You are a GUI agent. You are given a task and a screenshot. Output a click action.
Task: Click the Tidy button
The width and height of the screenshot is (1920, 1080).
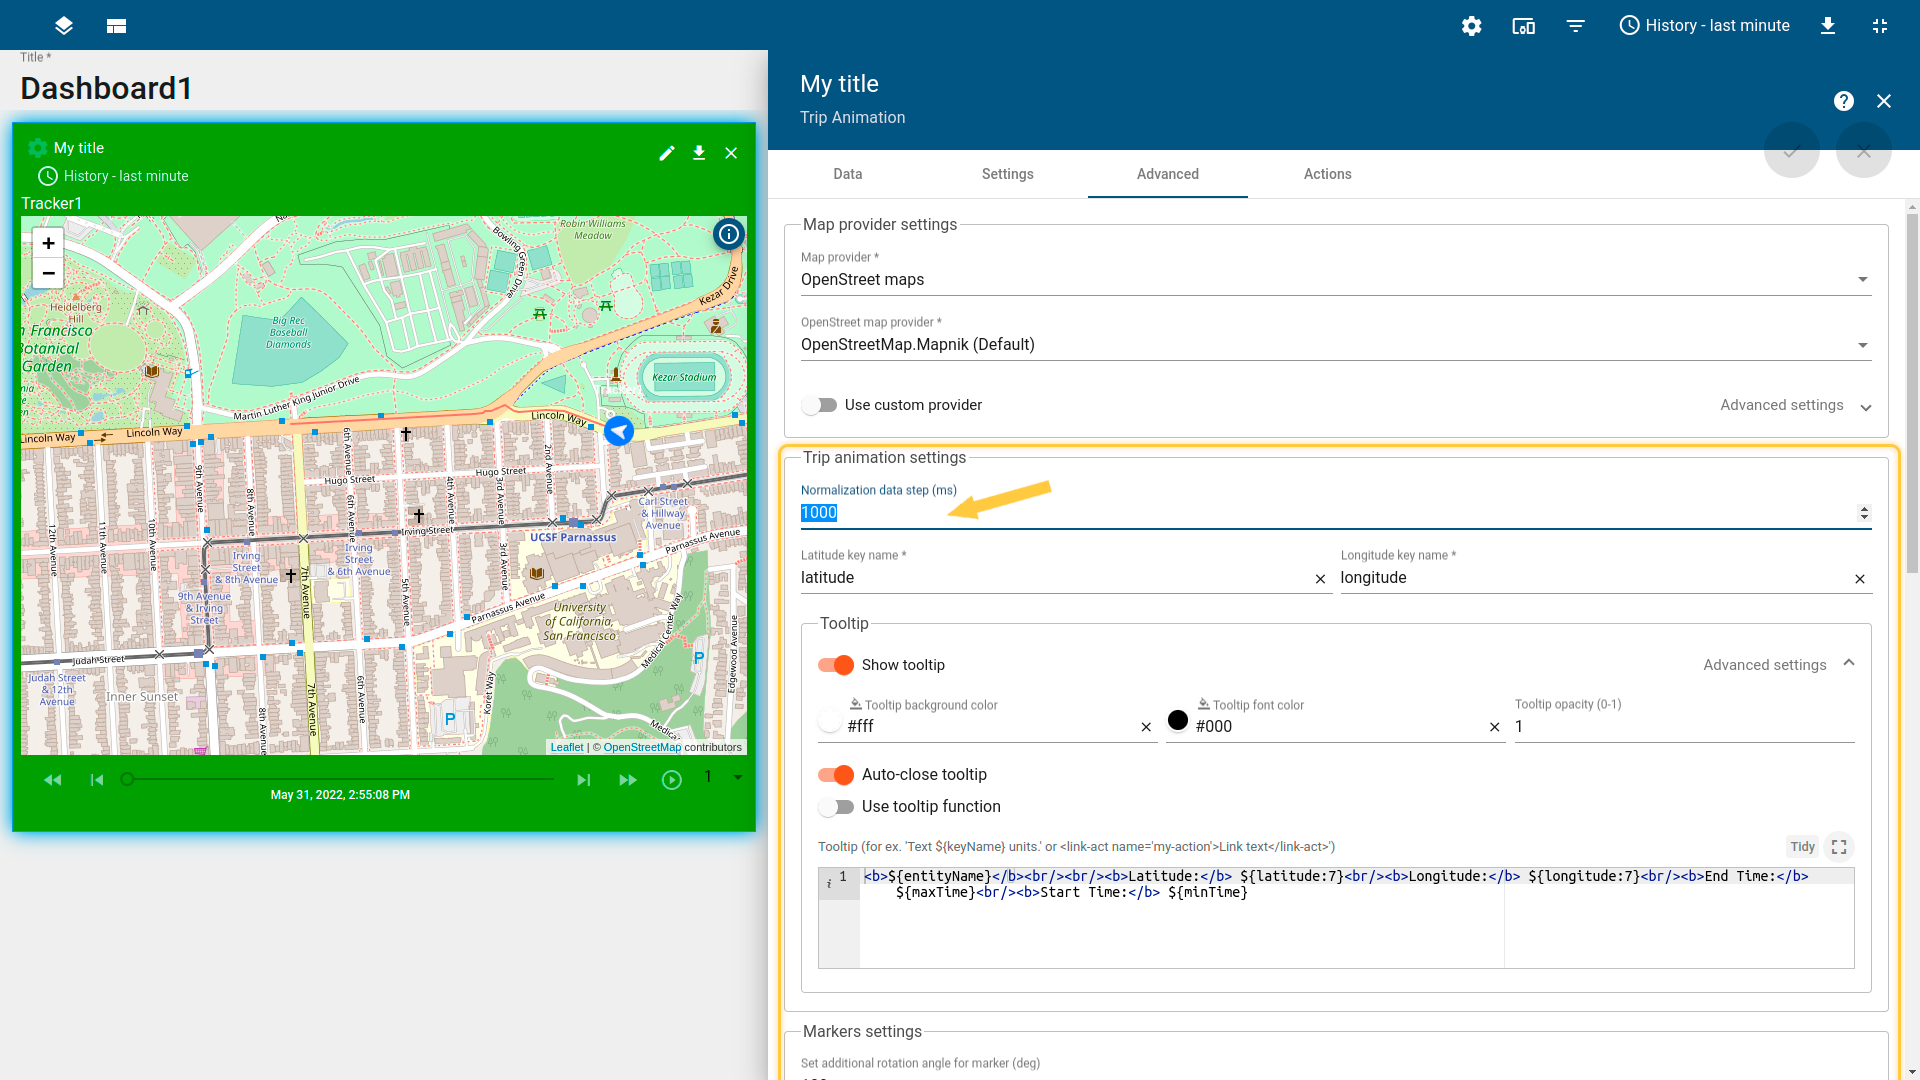[1802, 847]
